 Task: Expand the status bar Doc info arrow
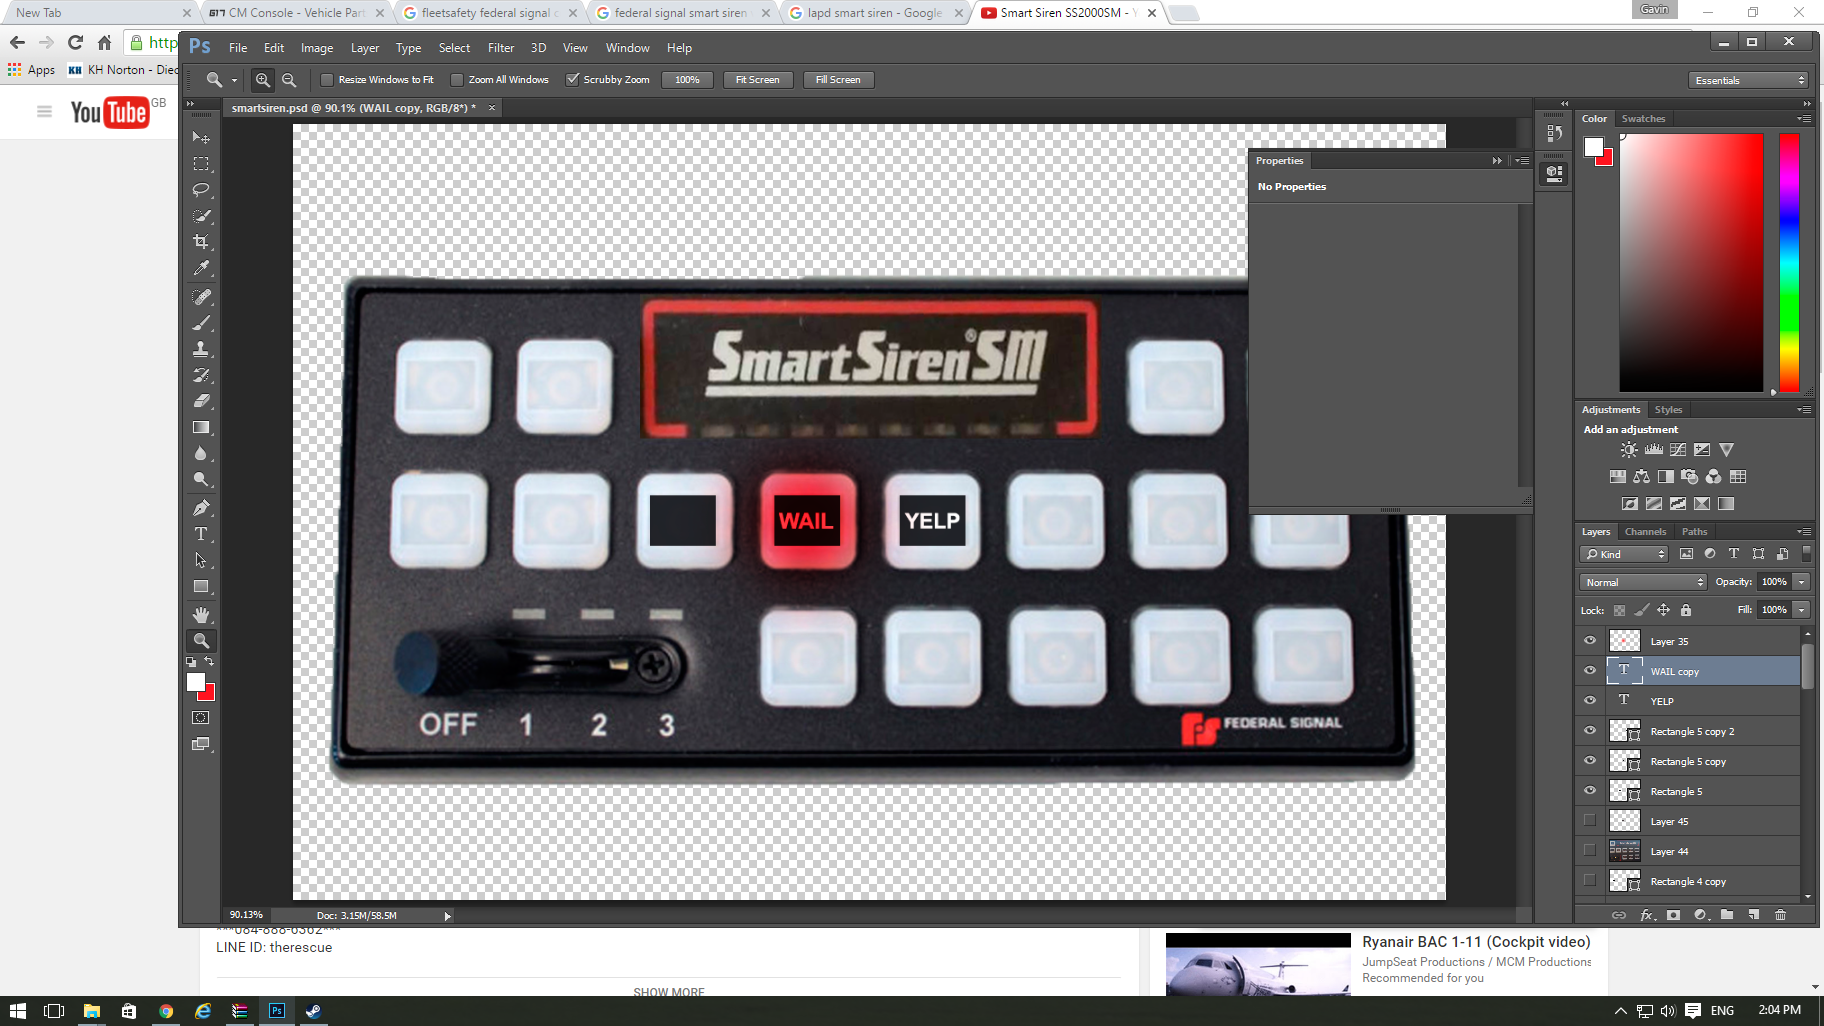point(447,916)
